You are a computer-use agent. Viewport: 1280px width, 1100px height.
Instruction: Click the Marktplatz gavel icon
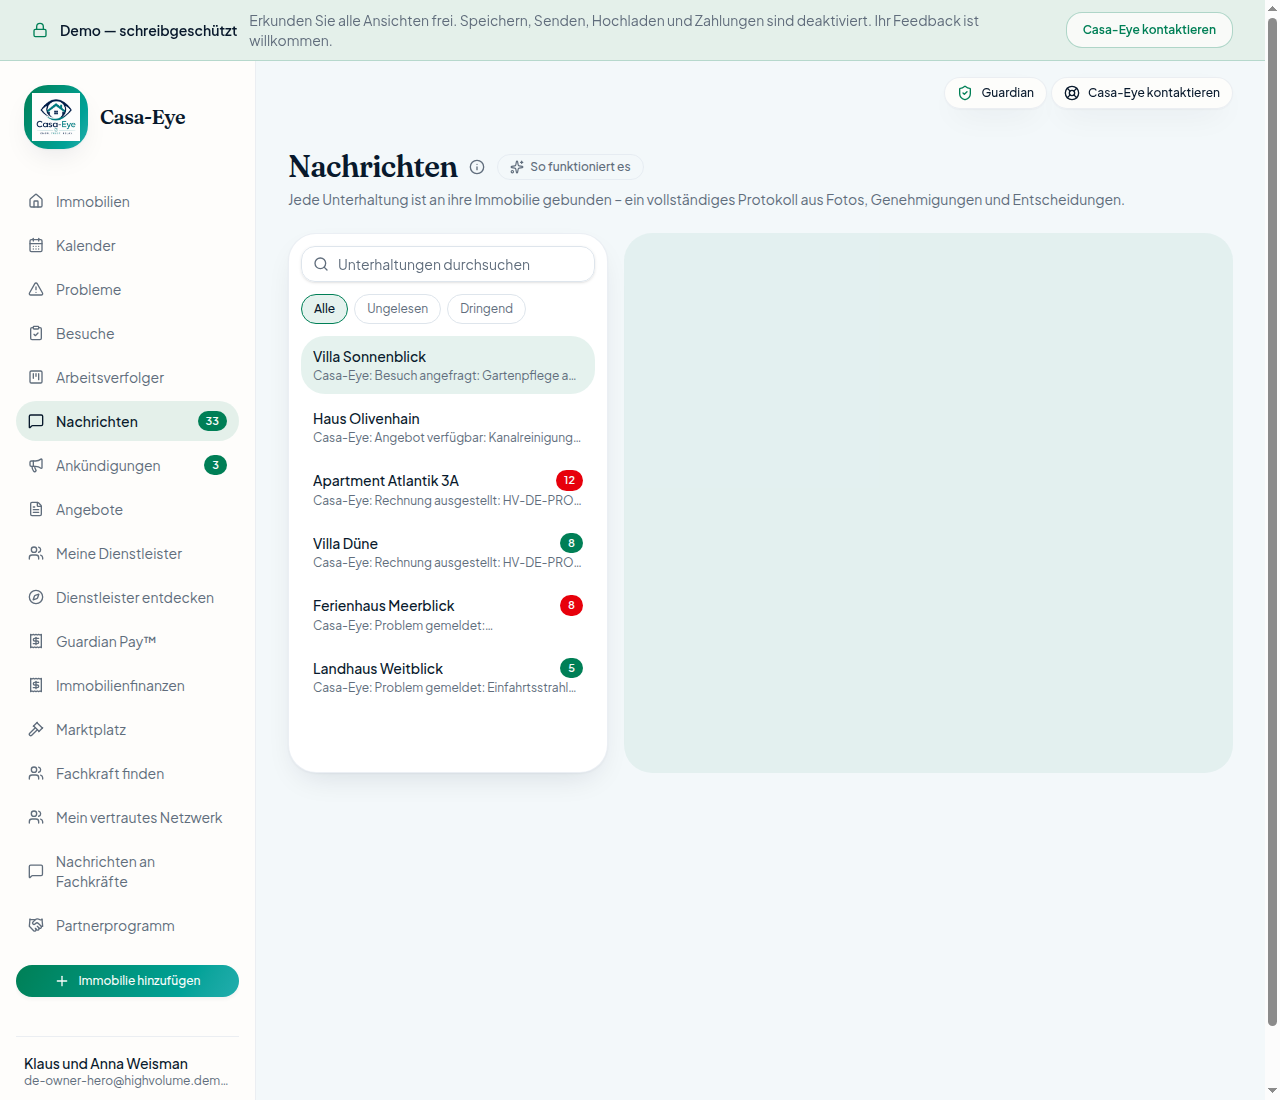pos(36,729)
